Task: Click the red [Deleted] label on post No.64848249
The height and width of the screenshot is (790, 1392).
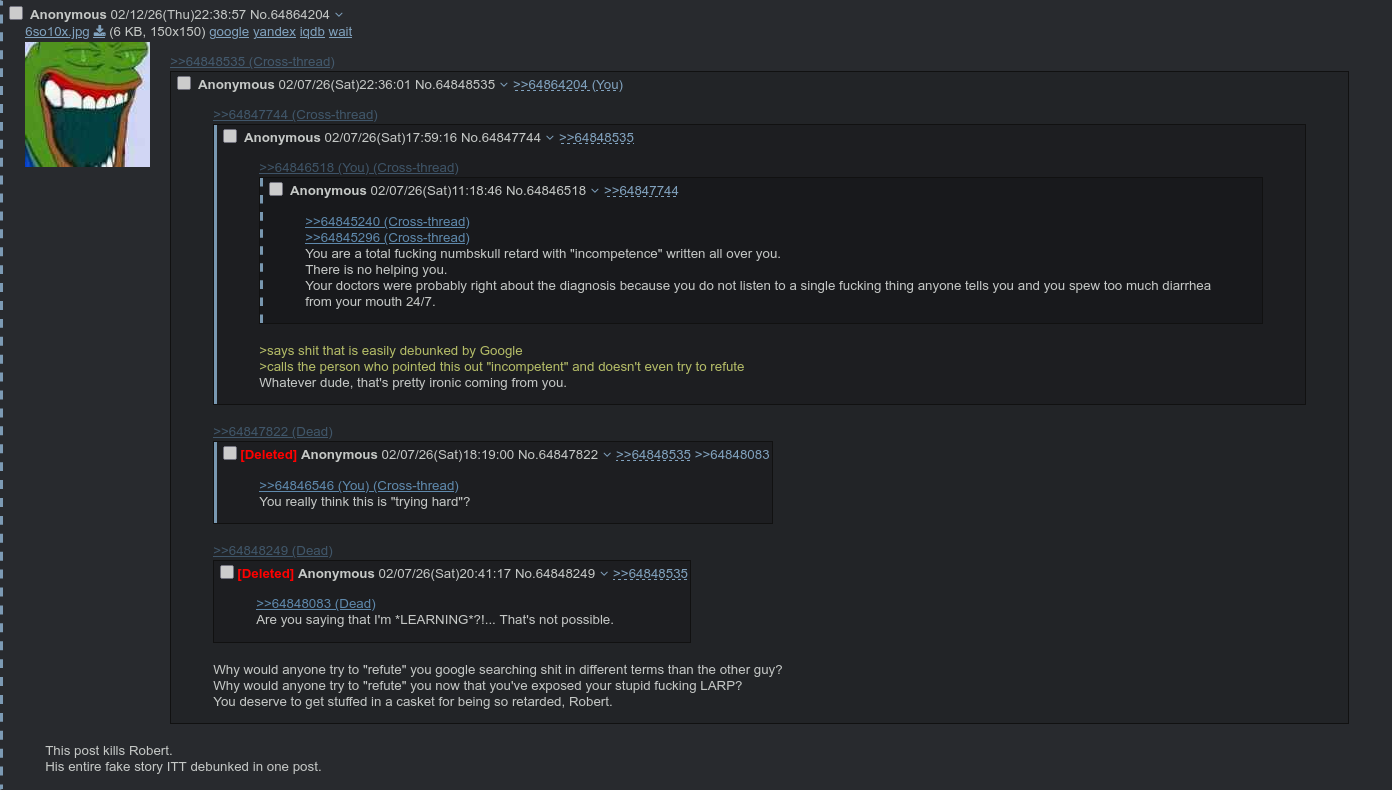Action: (266, 574)
